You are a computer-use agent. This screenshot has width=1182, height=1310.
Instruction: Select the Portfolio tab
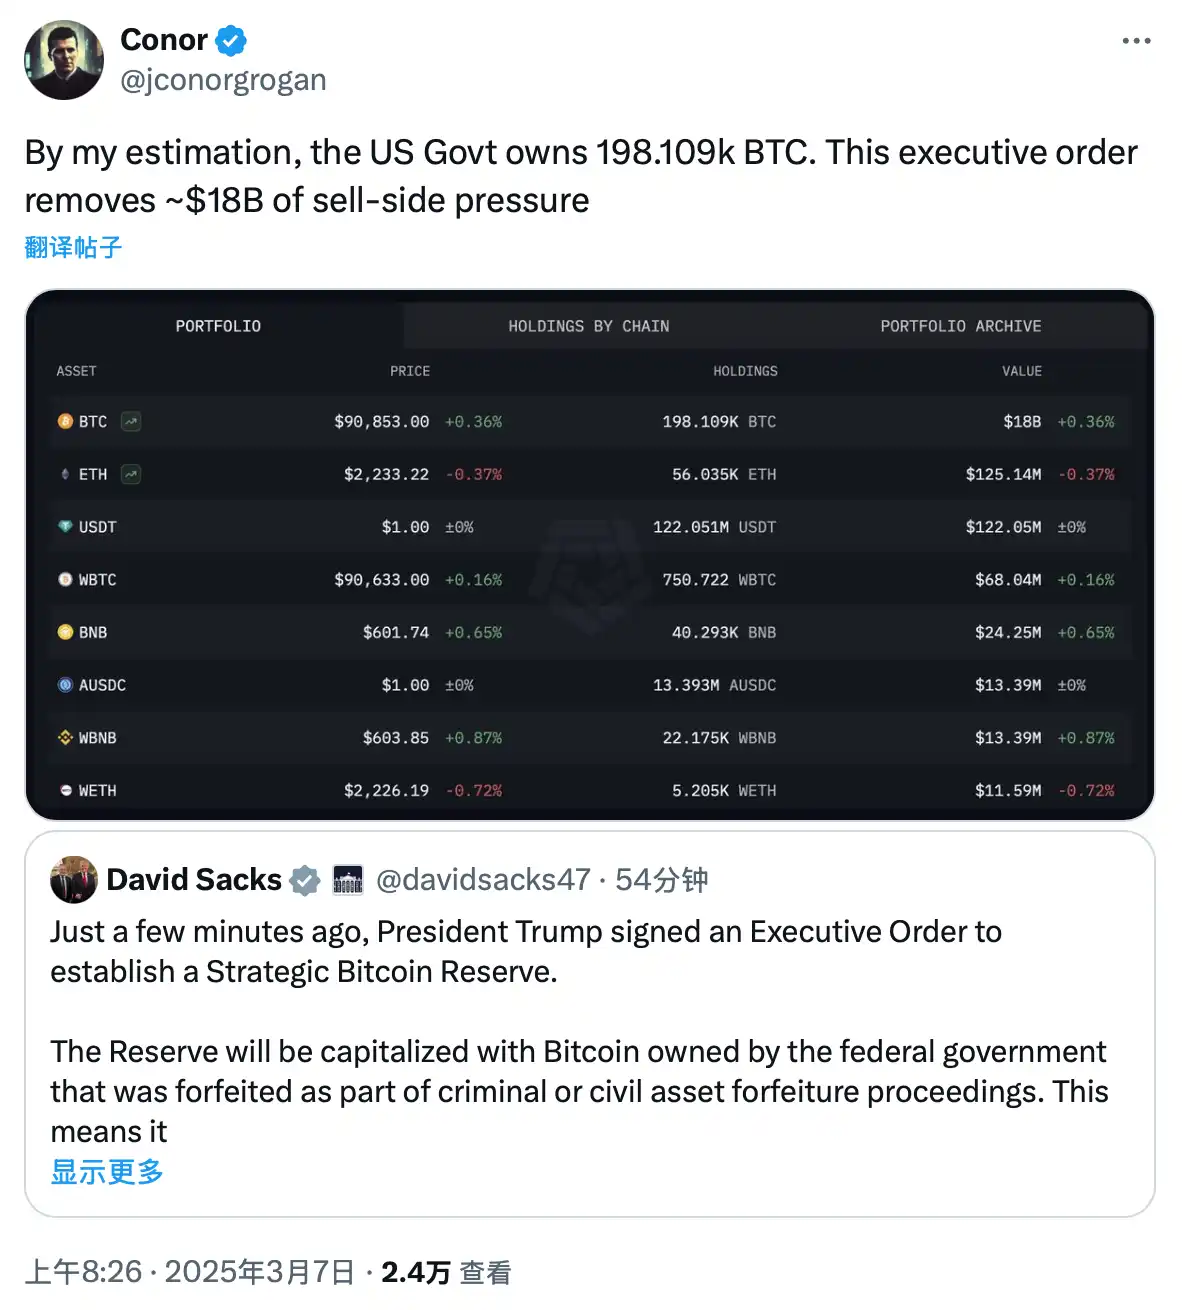tap(218, 326)
